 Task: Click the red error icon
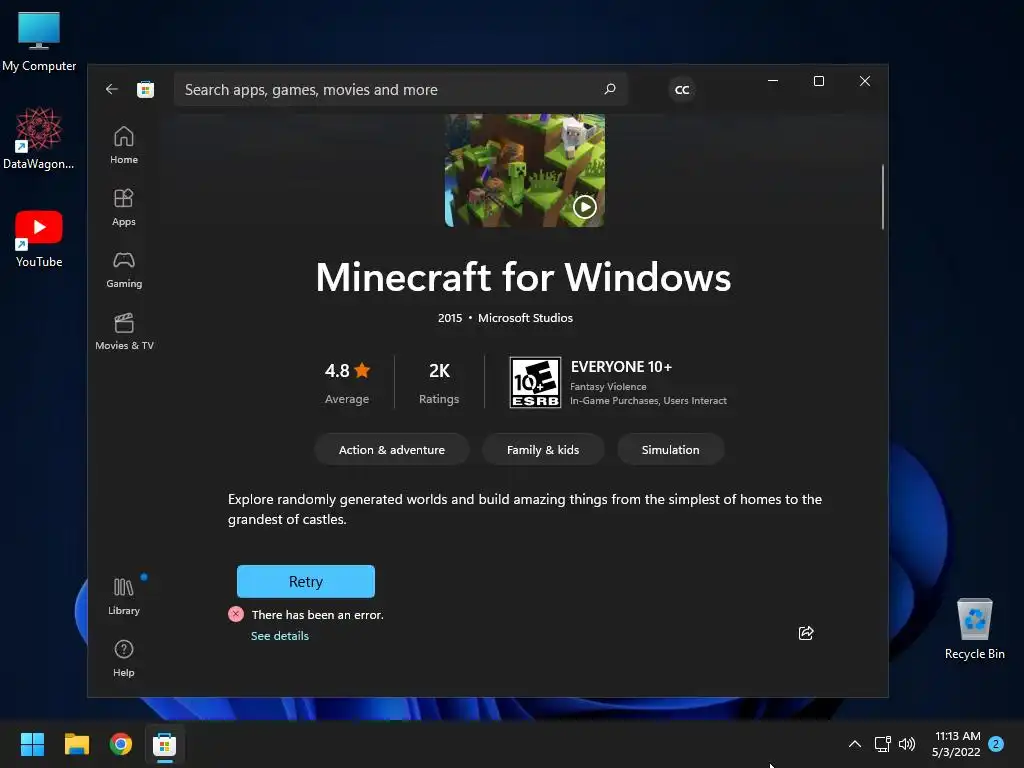point(236,614)
